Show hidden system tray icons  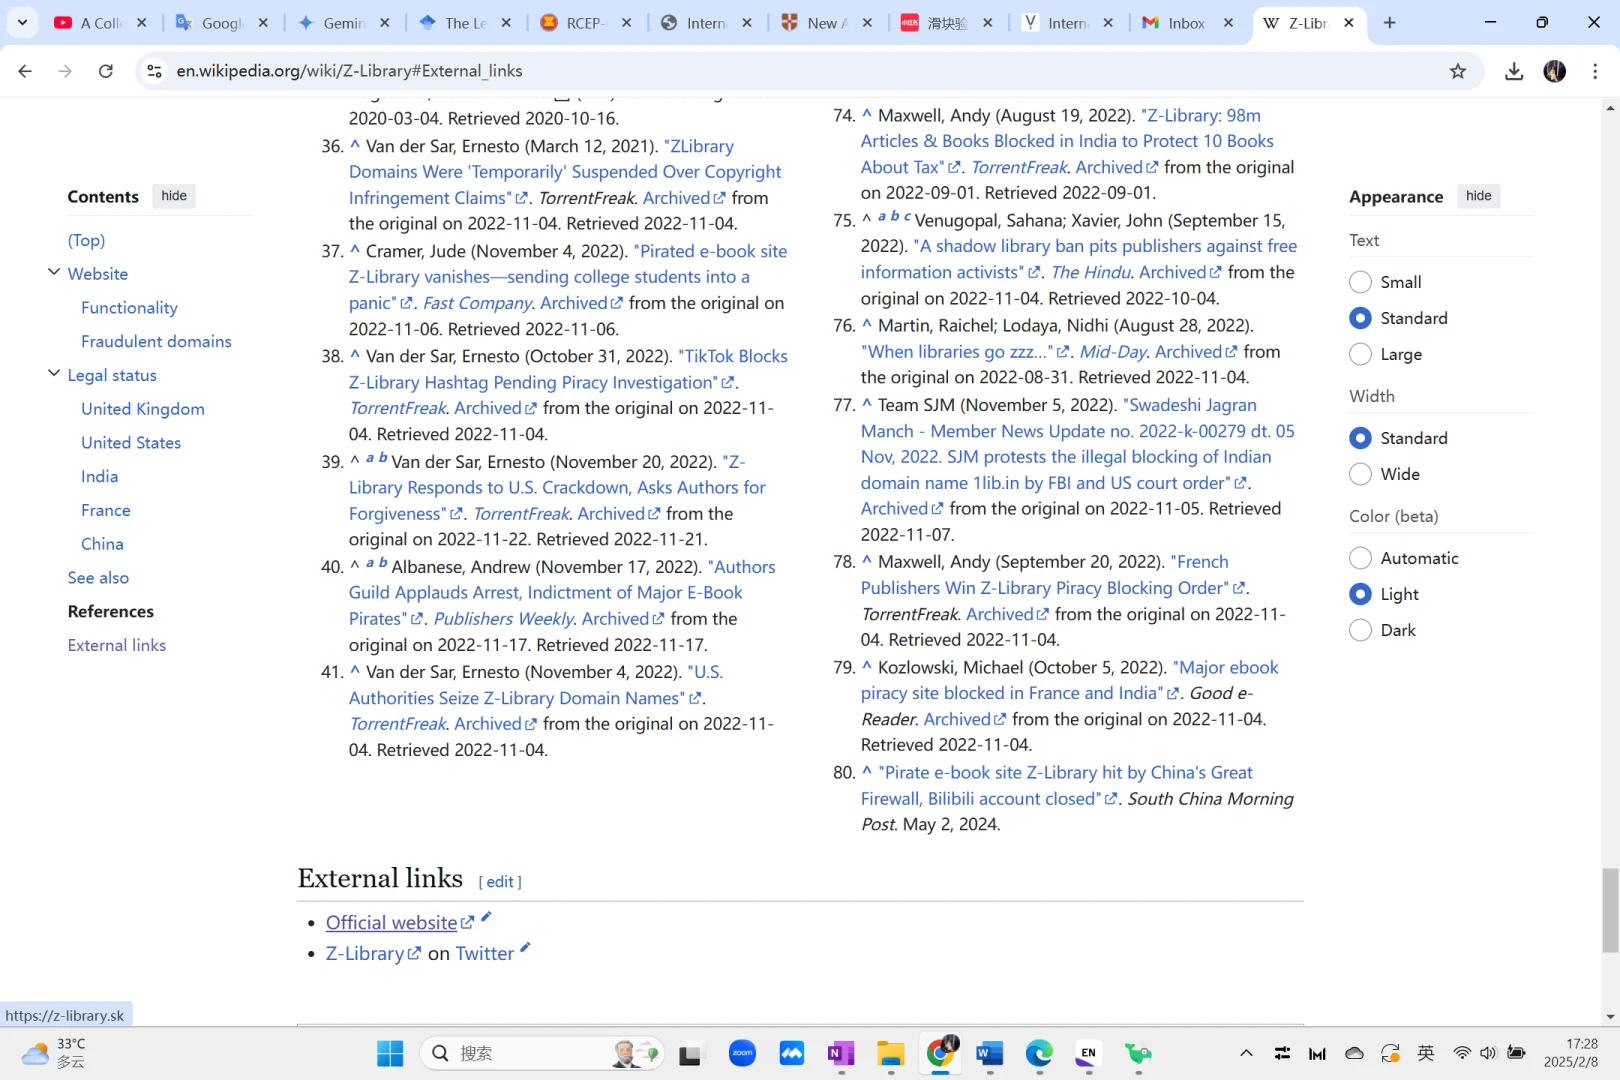(x=1246, y=1053)
